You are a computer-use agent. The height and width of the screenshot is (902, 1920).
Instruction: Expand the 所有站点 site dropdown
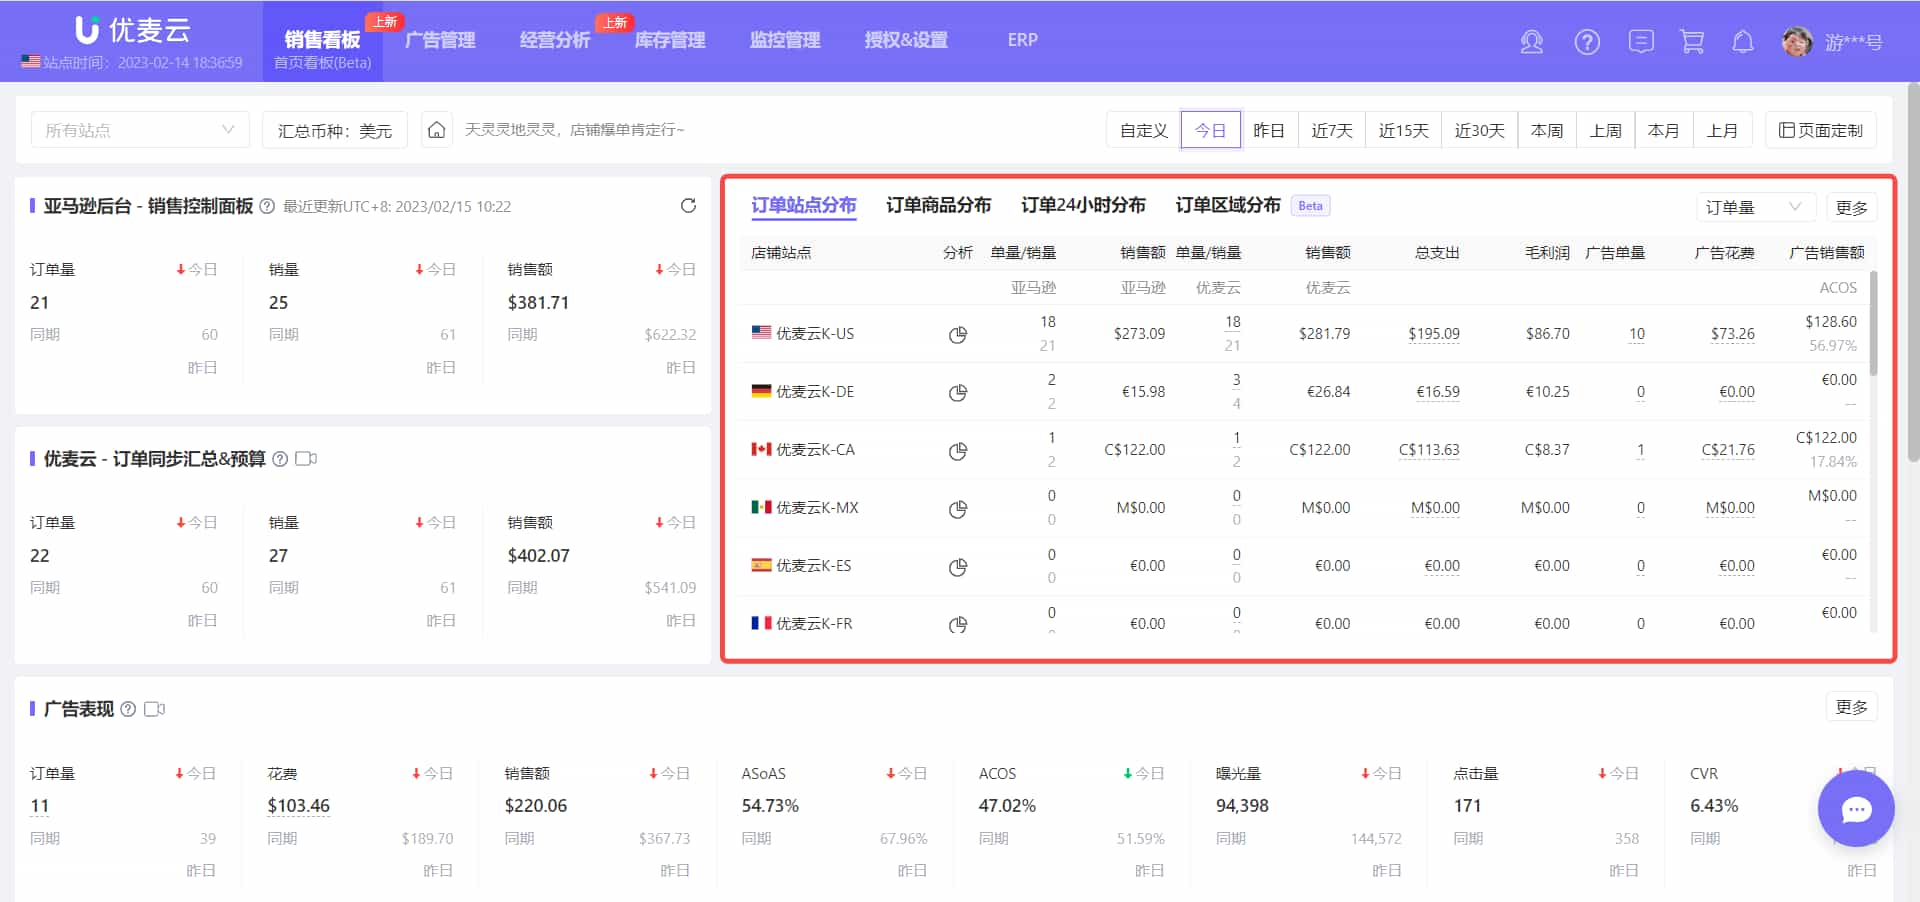pyautogui.click(x=140, y=130)
